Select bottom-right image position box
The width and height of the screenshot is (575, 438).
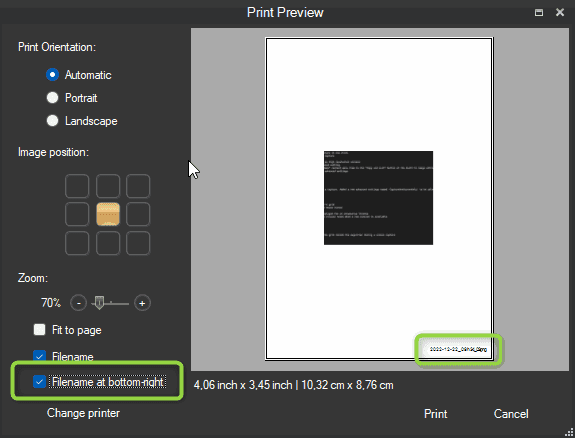click(138, 243)
